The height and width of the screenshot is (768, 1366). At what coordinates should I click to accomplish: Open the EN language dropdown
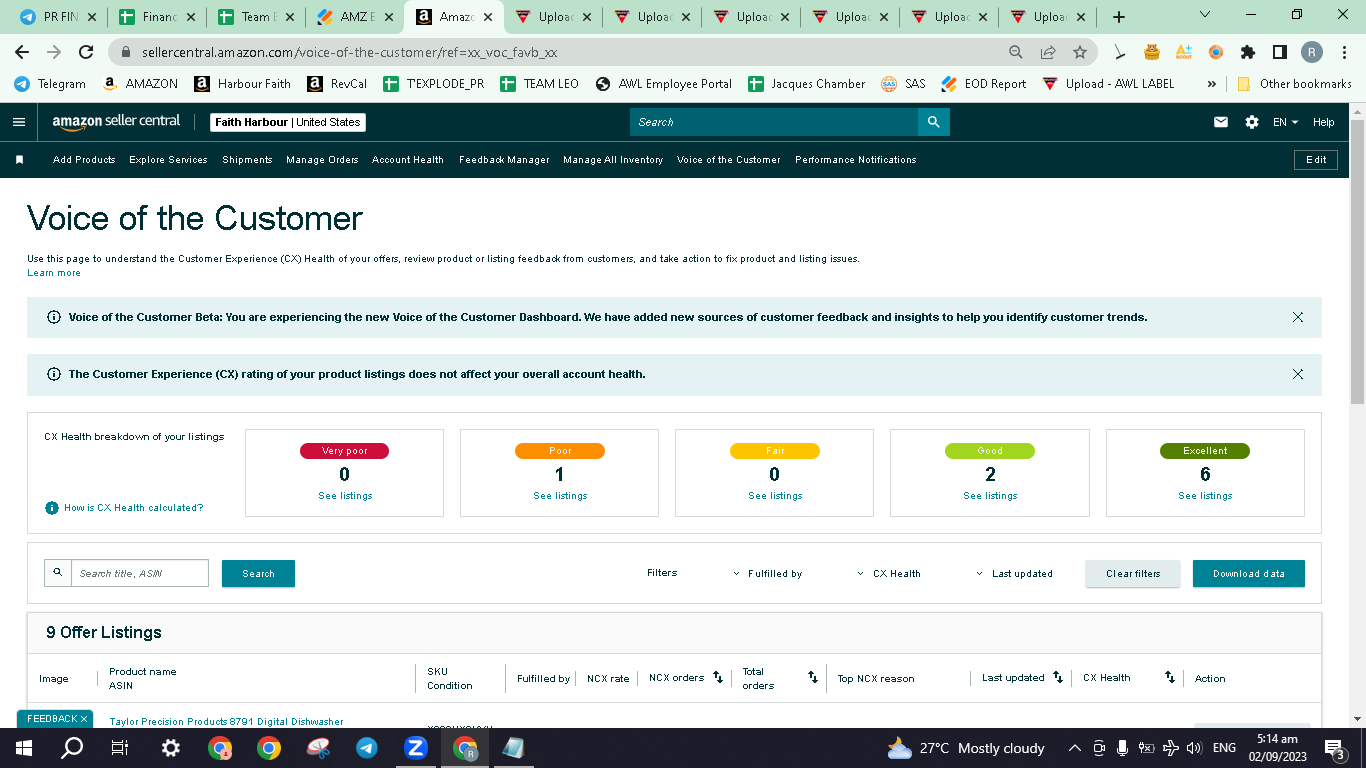click(x=1285, y=122)
